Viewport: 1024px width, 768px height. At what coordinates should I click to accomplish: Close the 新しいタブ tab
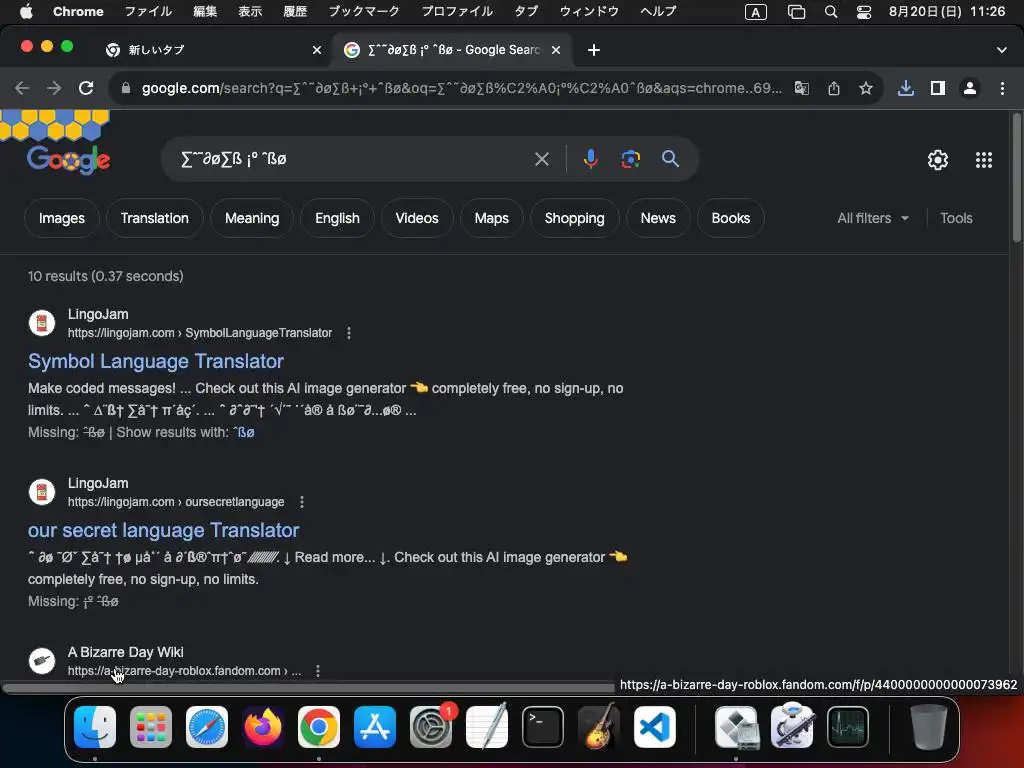tap(317, 50)
